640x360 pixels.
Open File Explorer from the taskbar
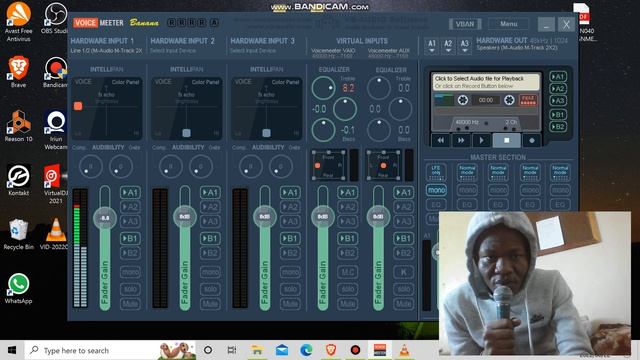coord(257,350)
